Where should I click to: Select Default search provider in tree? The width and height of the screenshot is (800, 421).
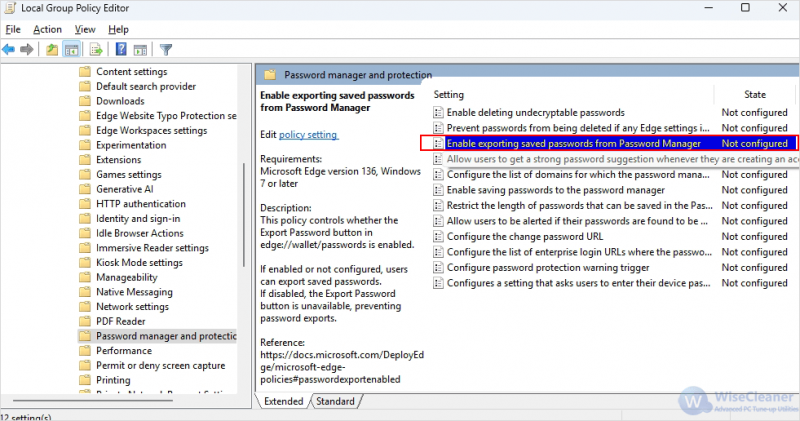click(146, 86)
